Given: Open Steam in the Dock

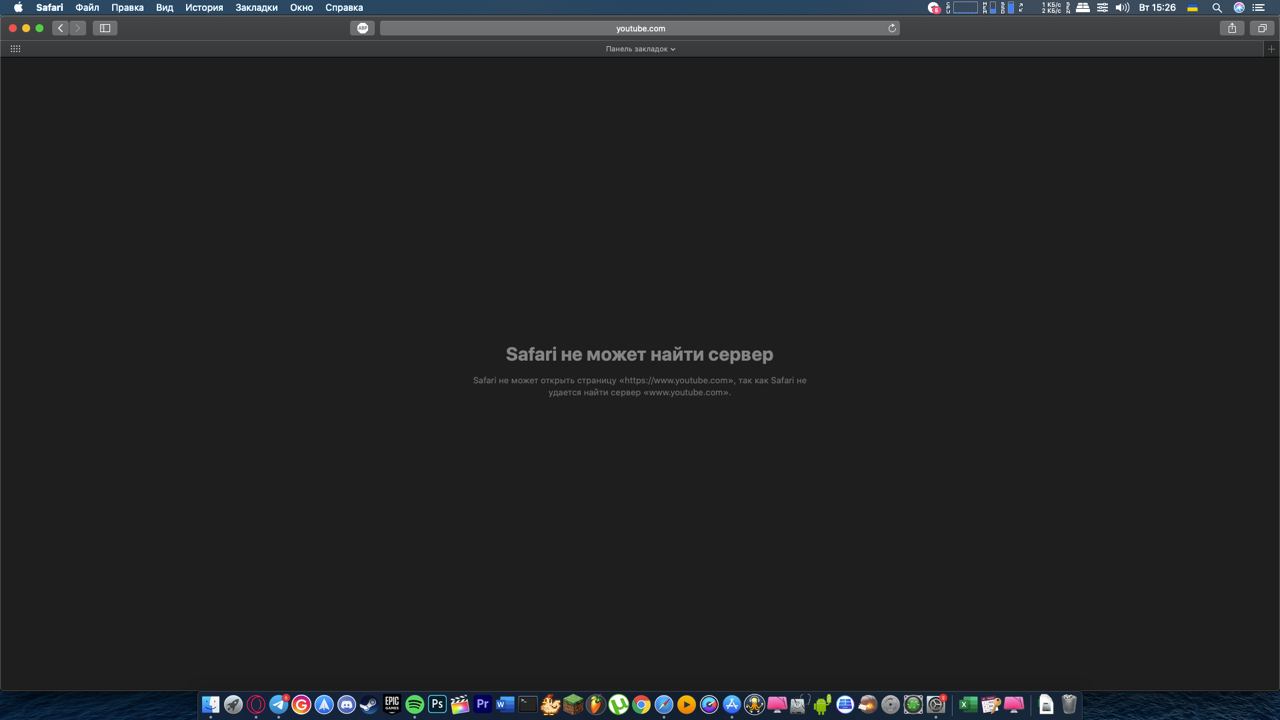Looking at the screenshot, I should tap(369, 705).
